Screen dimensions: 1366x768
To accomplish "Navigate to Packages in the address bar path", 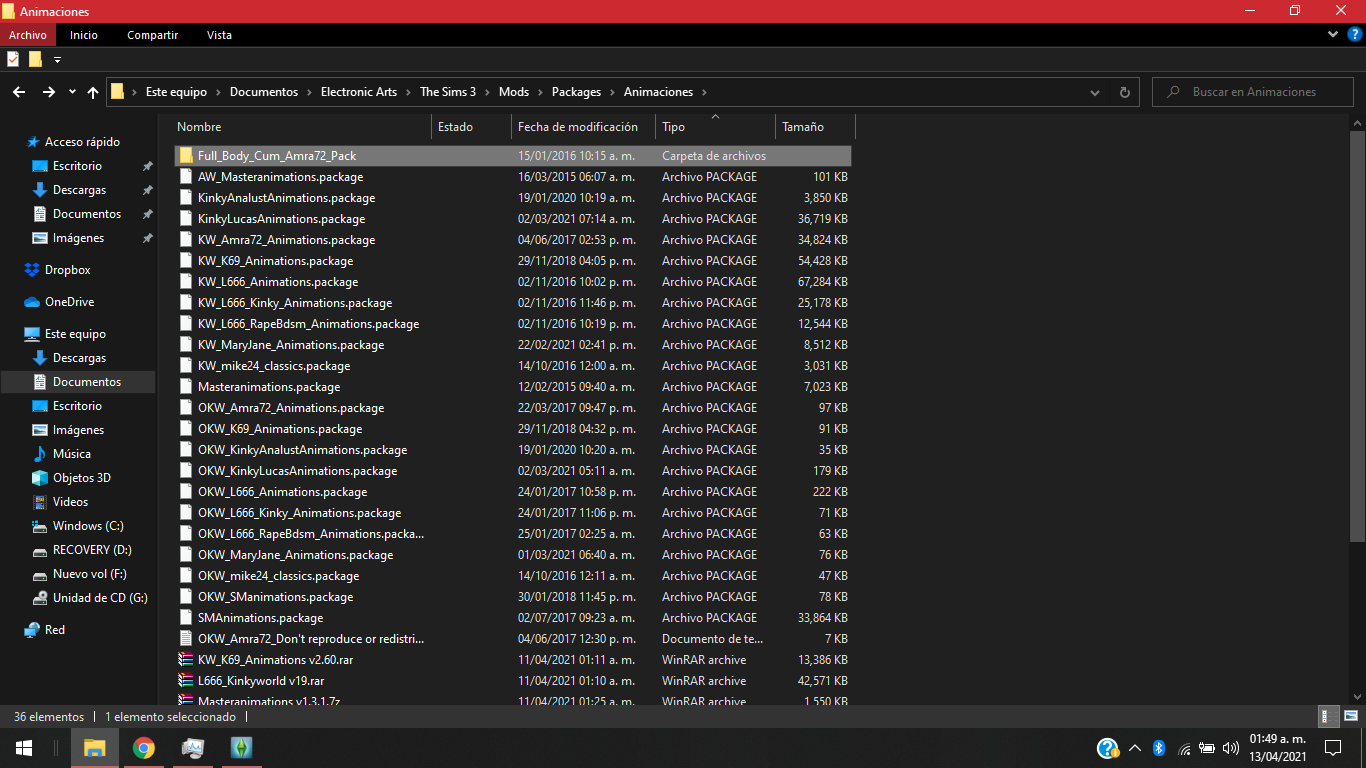I will coord(576,92).
